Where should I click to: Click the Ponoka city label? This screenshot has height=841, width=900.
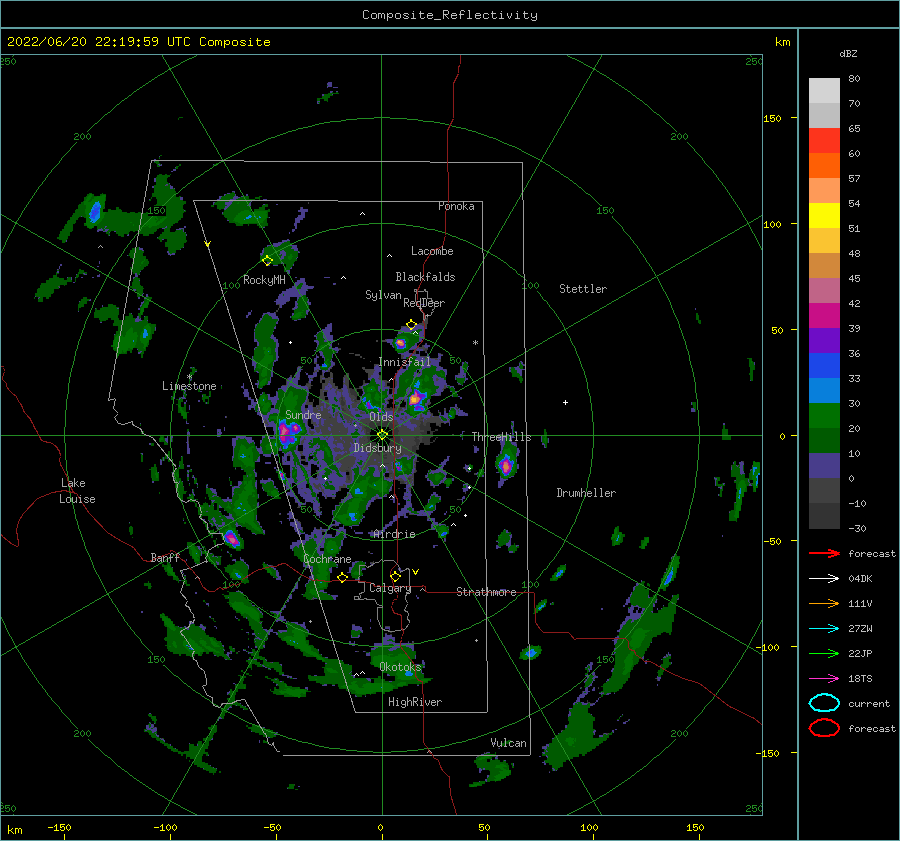(456, 206)
